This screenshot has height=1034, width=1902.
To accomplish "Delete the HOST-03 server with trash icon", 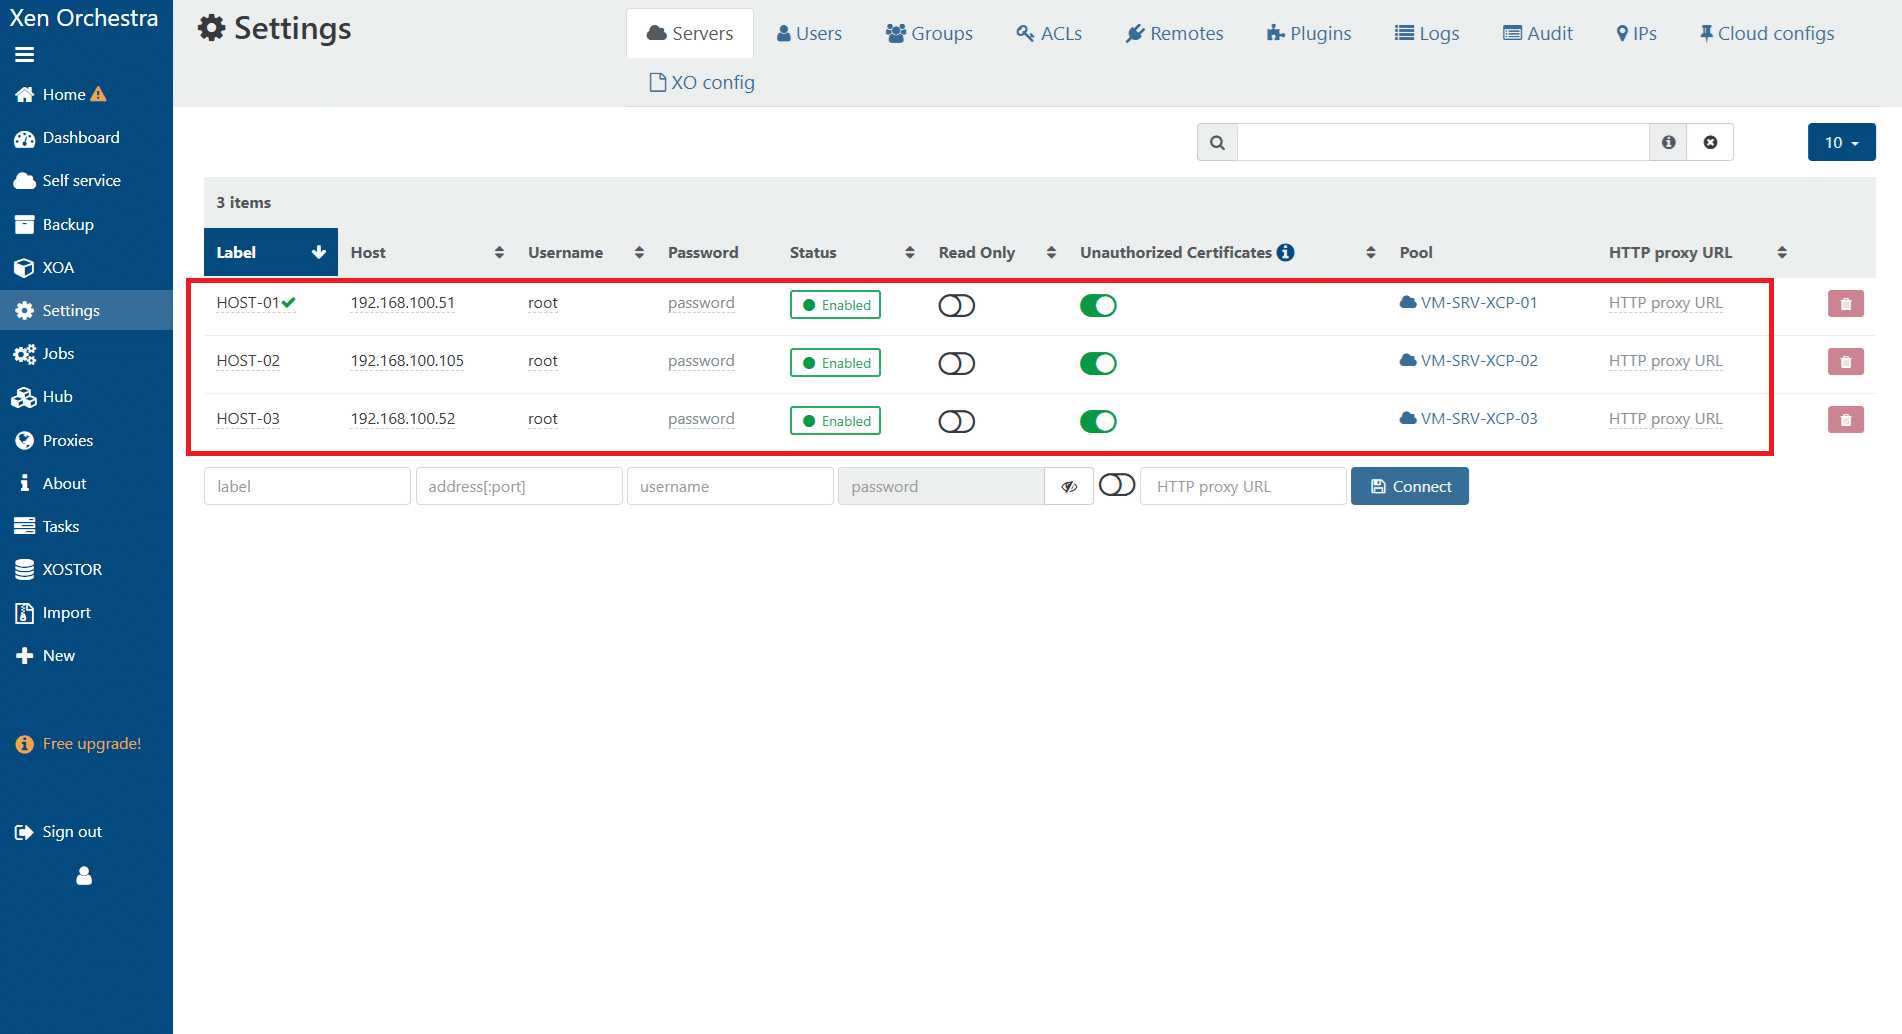I will pos(1846,420).
